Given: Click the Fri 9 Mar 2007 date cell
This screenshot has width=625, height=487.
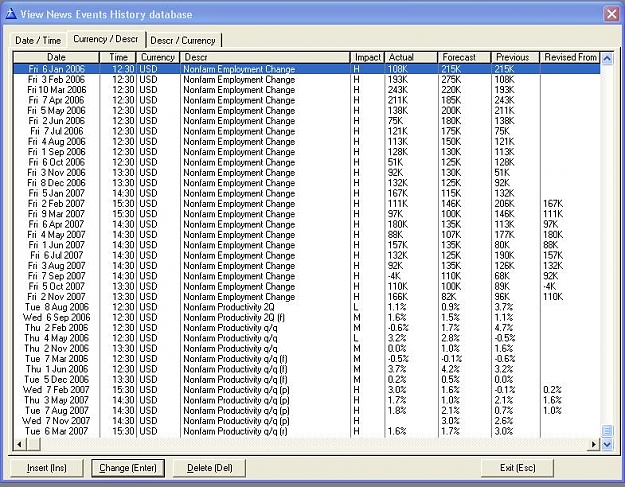Looking at the screenshot, I should 56,214.
